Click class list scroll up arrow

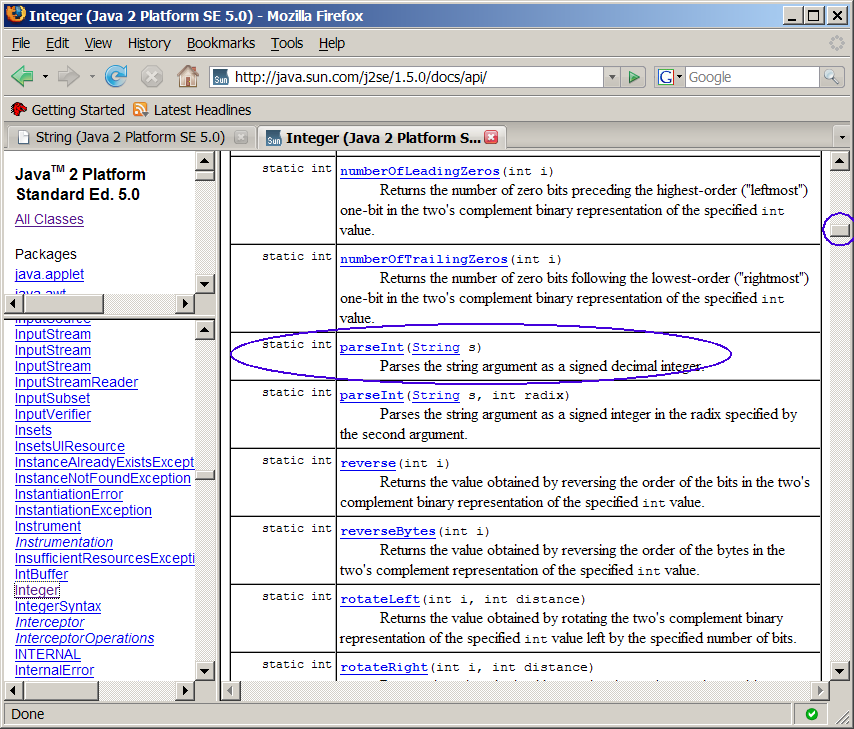pyautogui.click(x=204, y=330)
